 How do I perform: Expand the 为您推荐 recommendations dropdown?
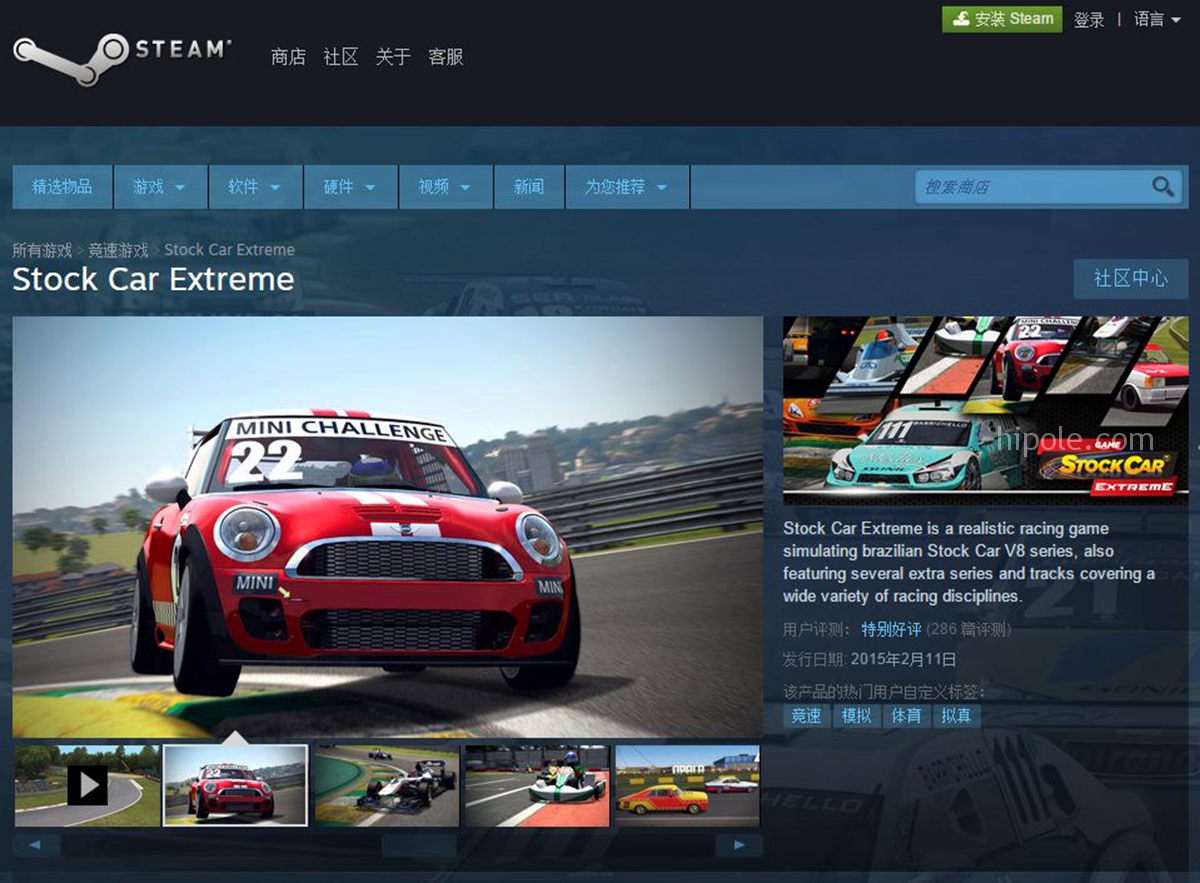click(627, 187)
